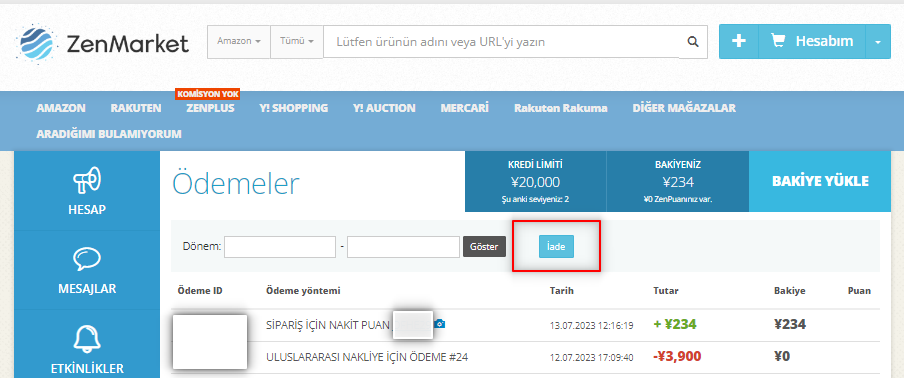The width and height of the screenshot is (904, 378).
Task: Expand the Hesabım dropdown arrow
Action: click(878, 41)
